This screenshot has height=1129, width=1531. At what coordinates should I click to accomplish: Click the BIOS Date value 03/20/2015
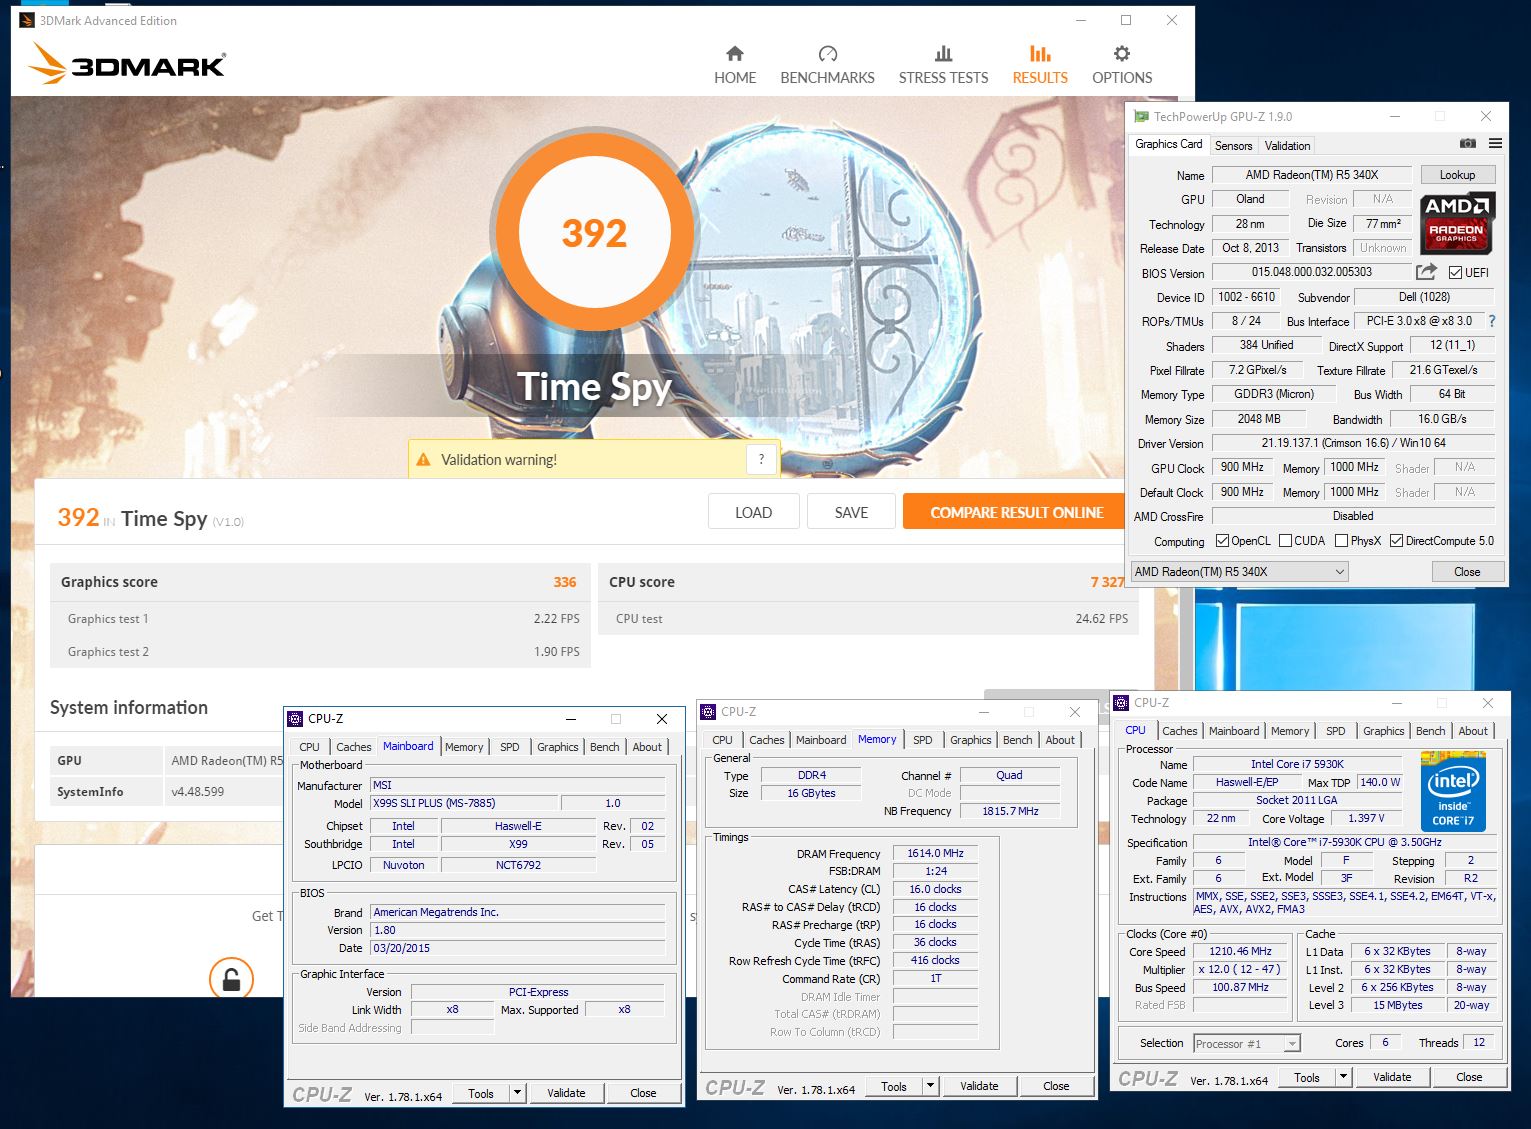pyautogui.click(x=517, y=948)
